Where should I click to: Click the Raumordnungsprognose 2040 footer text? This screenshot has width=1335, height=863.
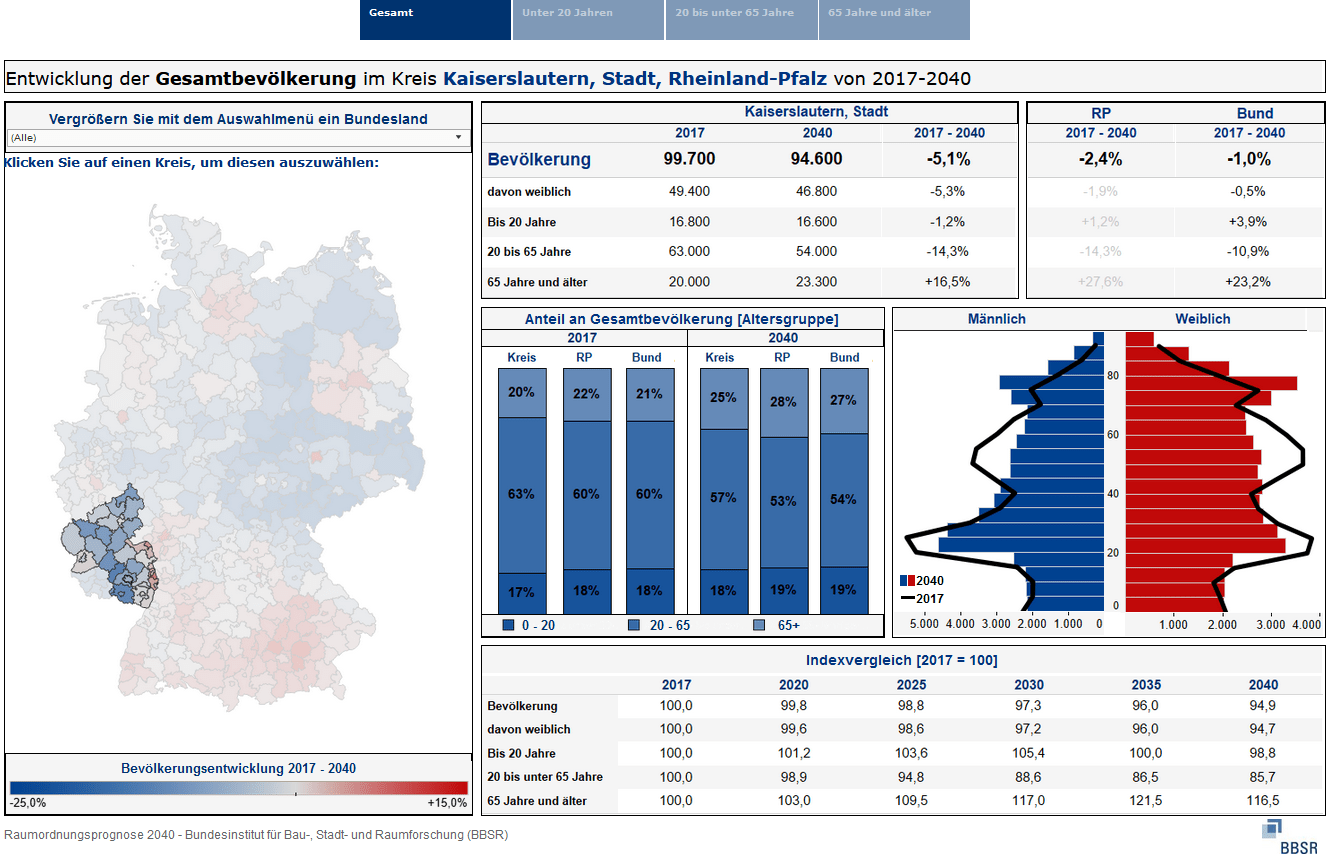[256, 834]
